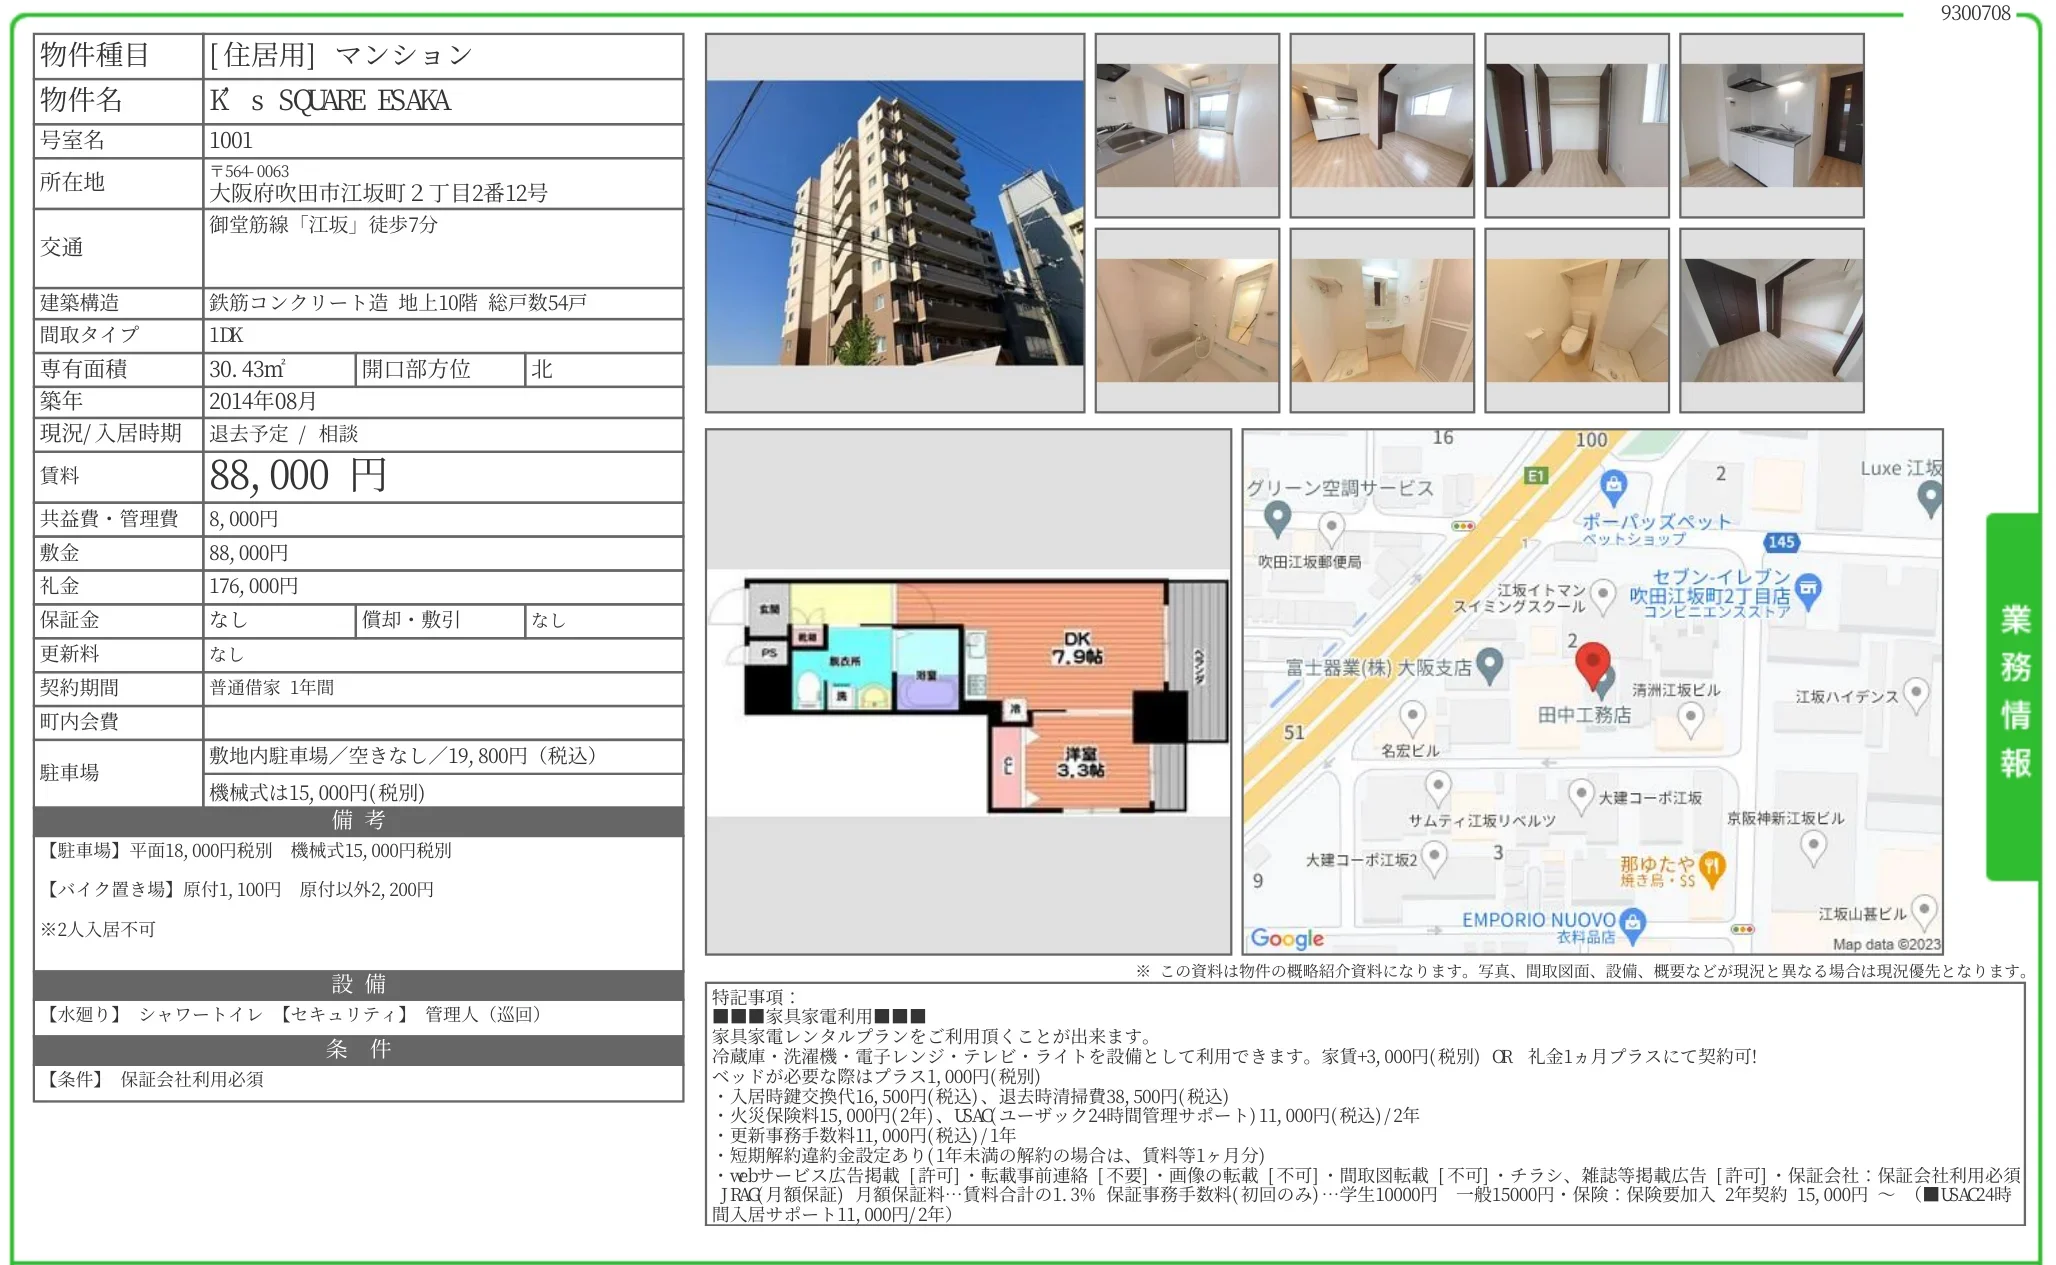Viewport: 2056px width, 1265px height.
Task: Click the ポーパッズペット pet shop marker
Action: (x=1612, y=487)
